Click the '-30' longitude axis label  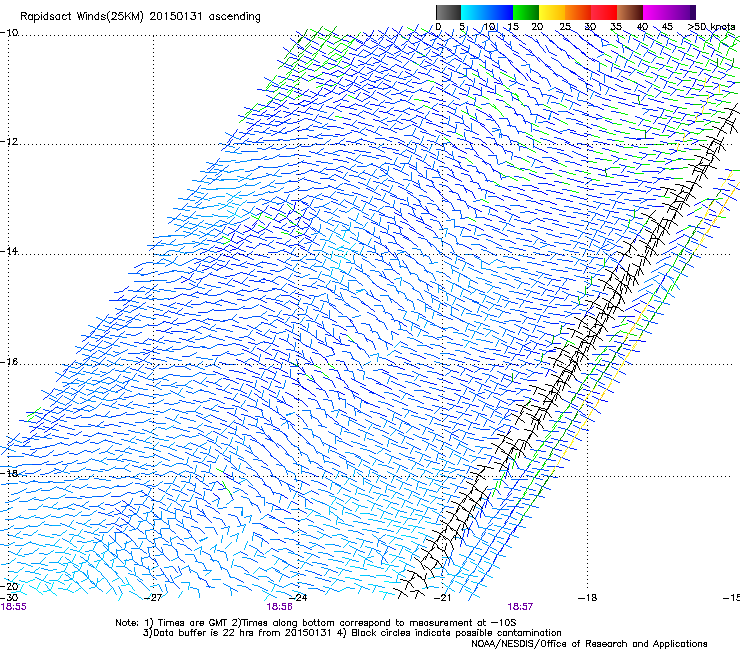[x=9, y=598]
